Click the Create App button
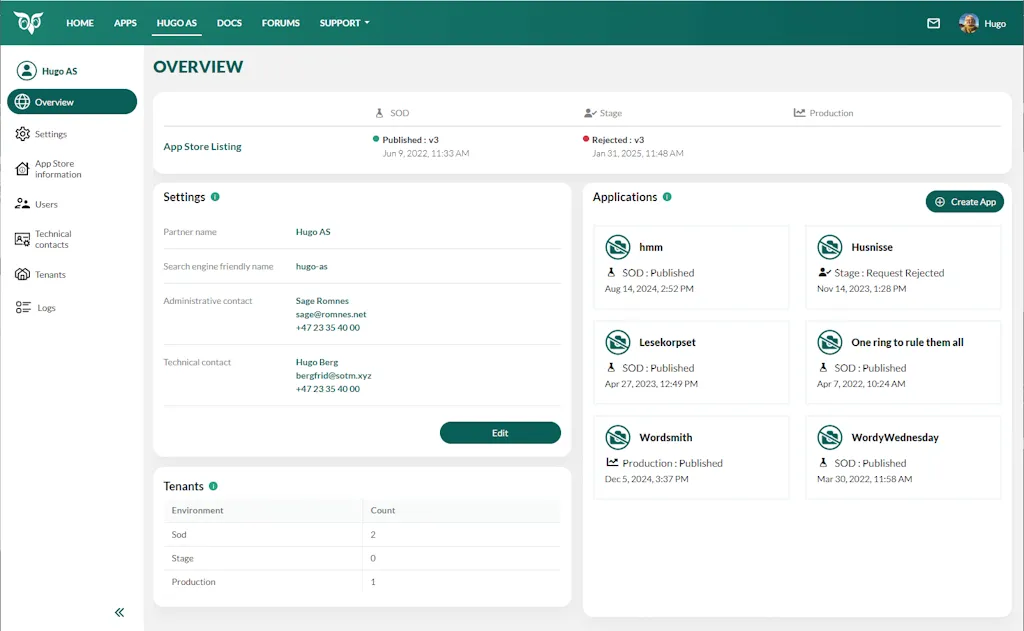The height and width of the screenshot is (631, 1024). (x=964, y=202)
